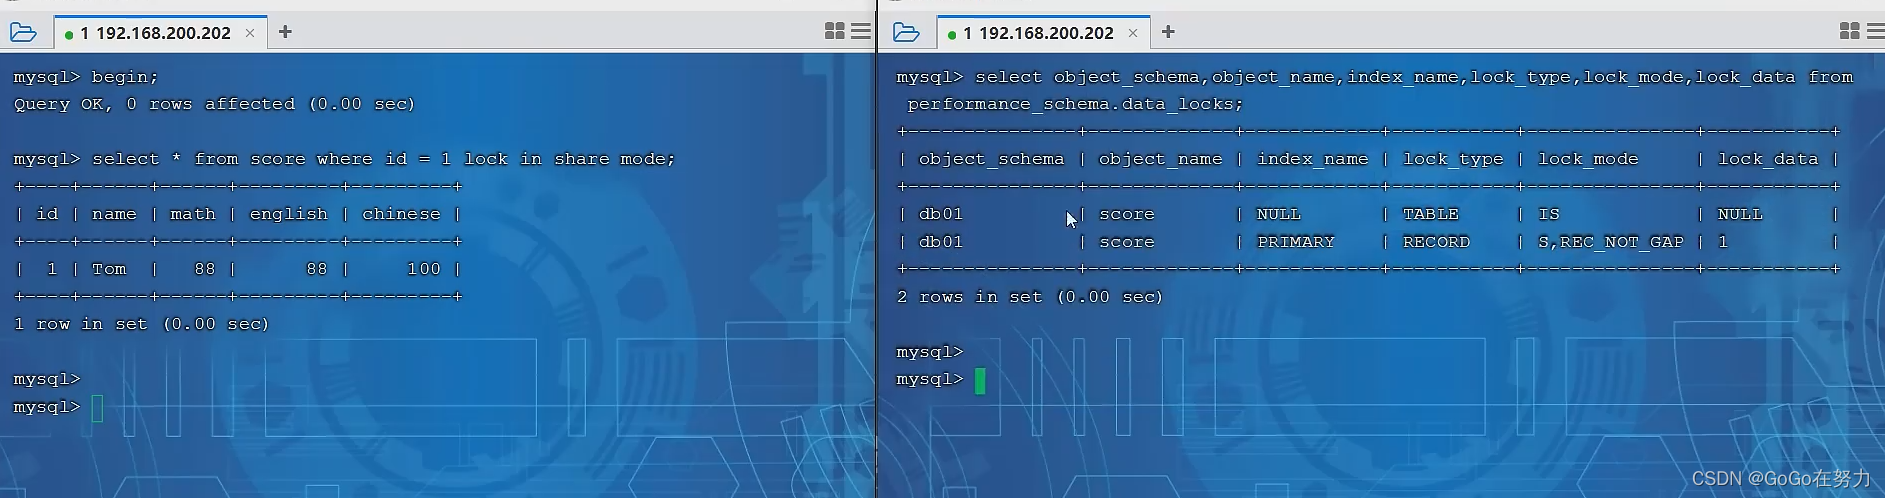Click the right terminal green cursor
1885x498 pixels.
click(x=980, y=381)
